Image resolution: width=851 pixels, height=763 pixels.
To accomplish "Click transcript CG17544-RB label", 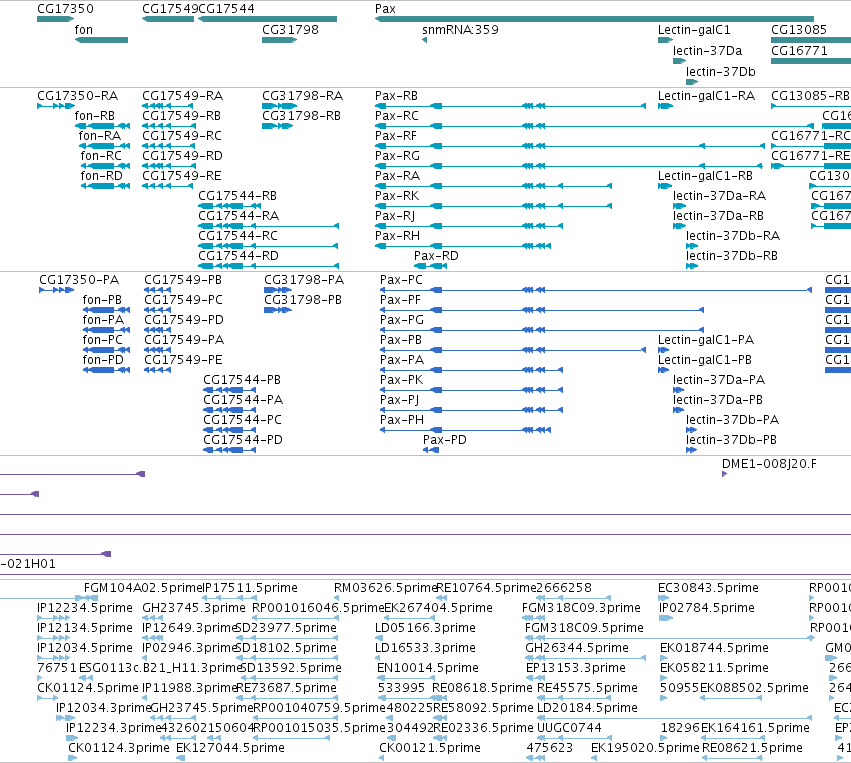I will [237, 196].
